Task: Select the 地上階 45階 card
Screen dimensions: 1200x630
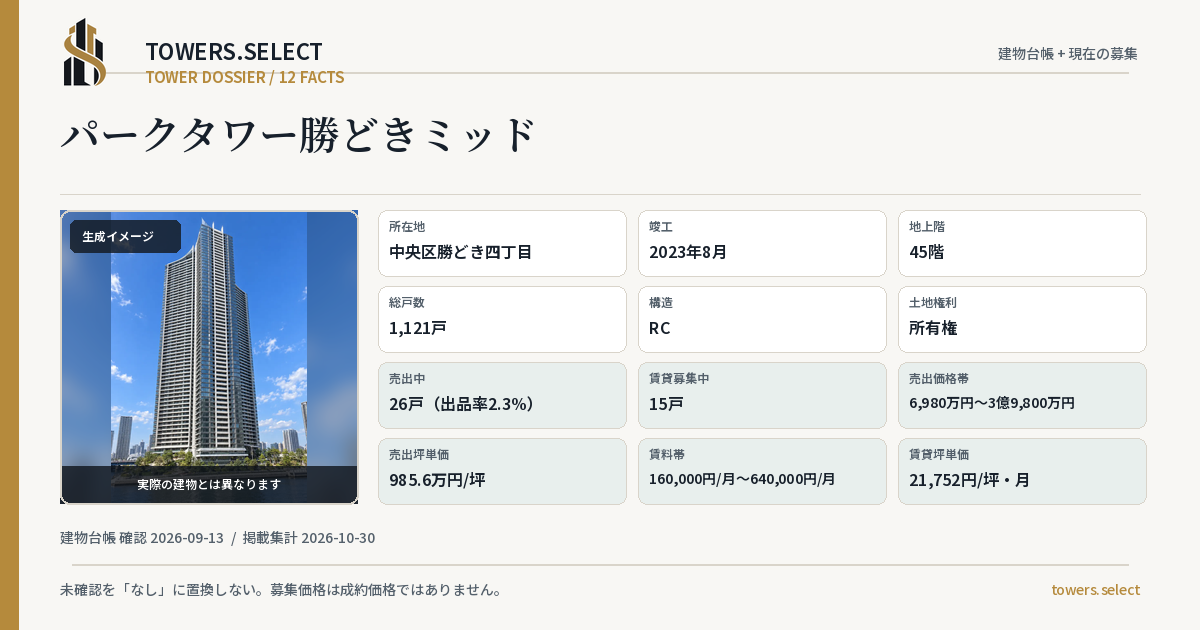Action: 1022,243
